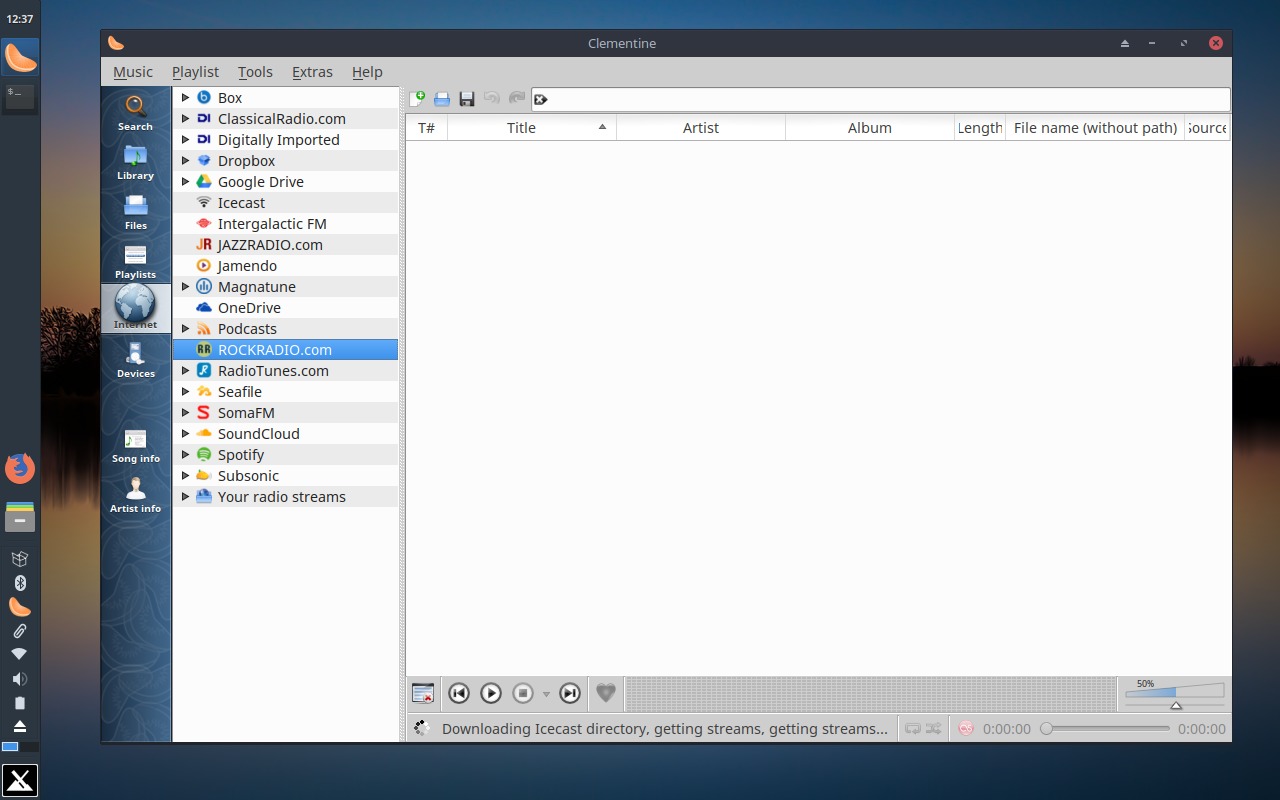Toggle repeat mode in the status bar
The height and width of the screenshot is (800, 1280).
pyautogui.click(x=911, y=729)
